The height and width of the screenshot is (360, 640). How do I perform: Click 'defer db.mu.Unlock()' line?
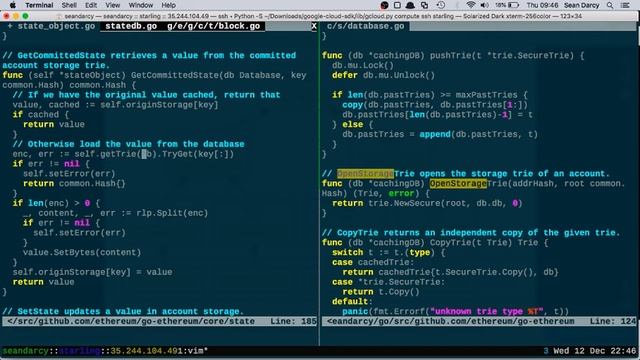click(x=383, y=75)
